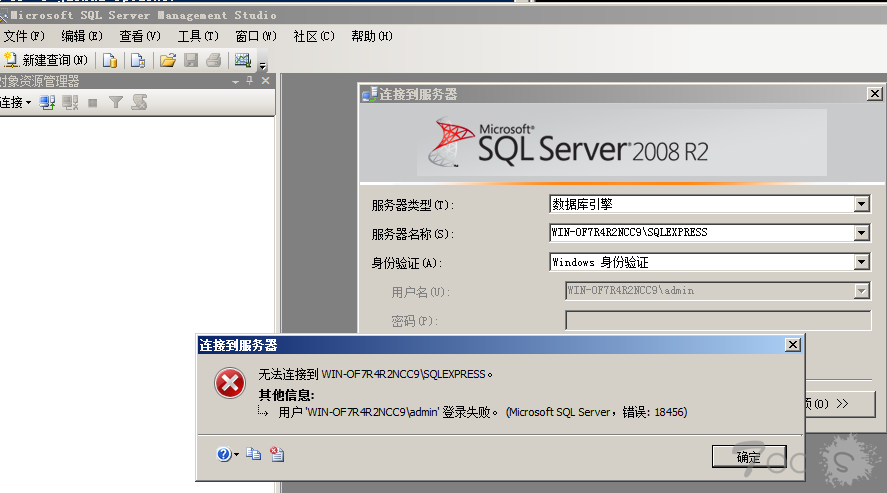Viewport: 887px width, 493px height.
Task: Click the disabled 密码 password field
Action: click(718, 320)
